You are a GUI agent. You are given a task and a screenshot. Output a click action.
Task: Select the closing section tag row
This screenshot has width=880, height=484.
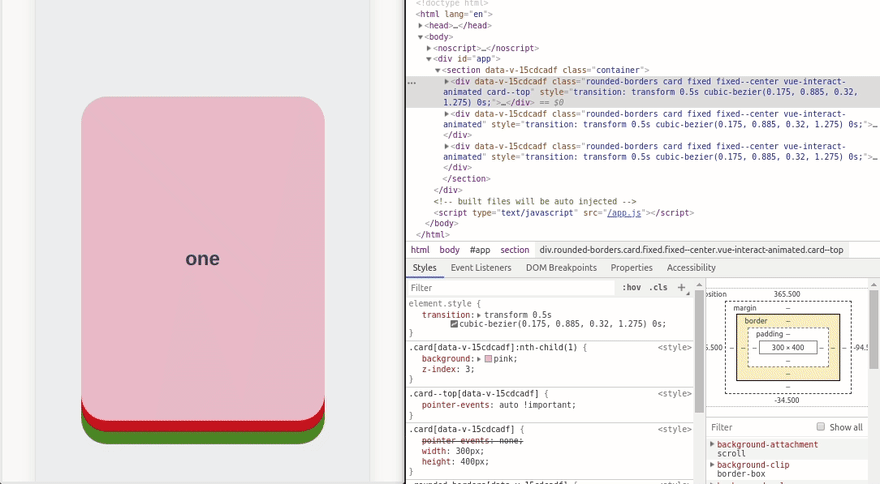(466, 179)
